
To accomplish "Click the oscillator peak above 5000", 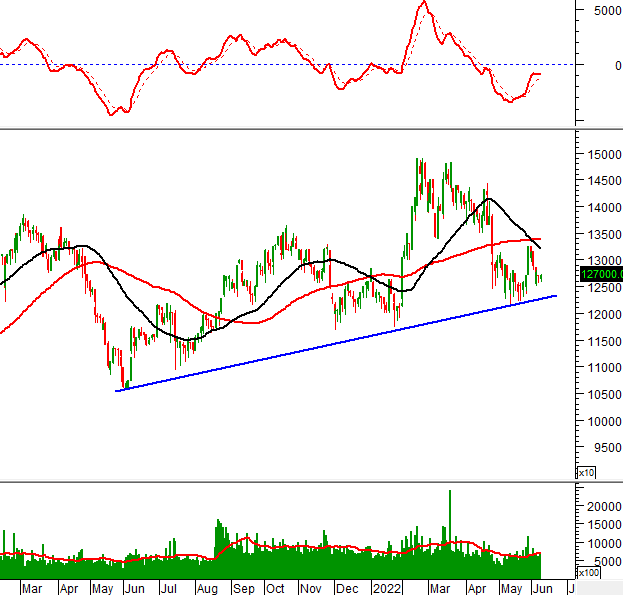I will click(x=423, y=3).
